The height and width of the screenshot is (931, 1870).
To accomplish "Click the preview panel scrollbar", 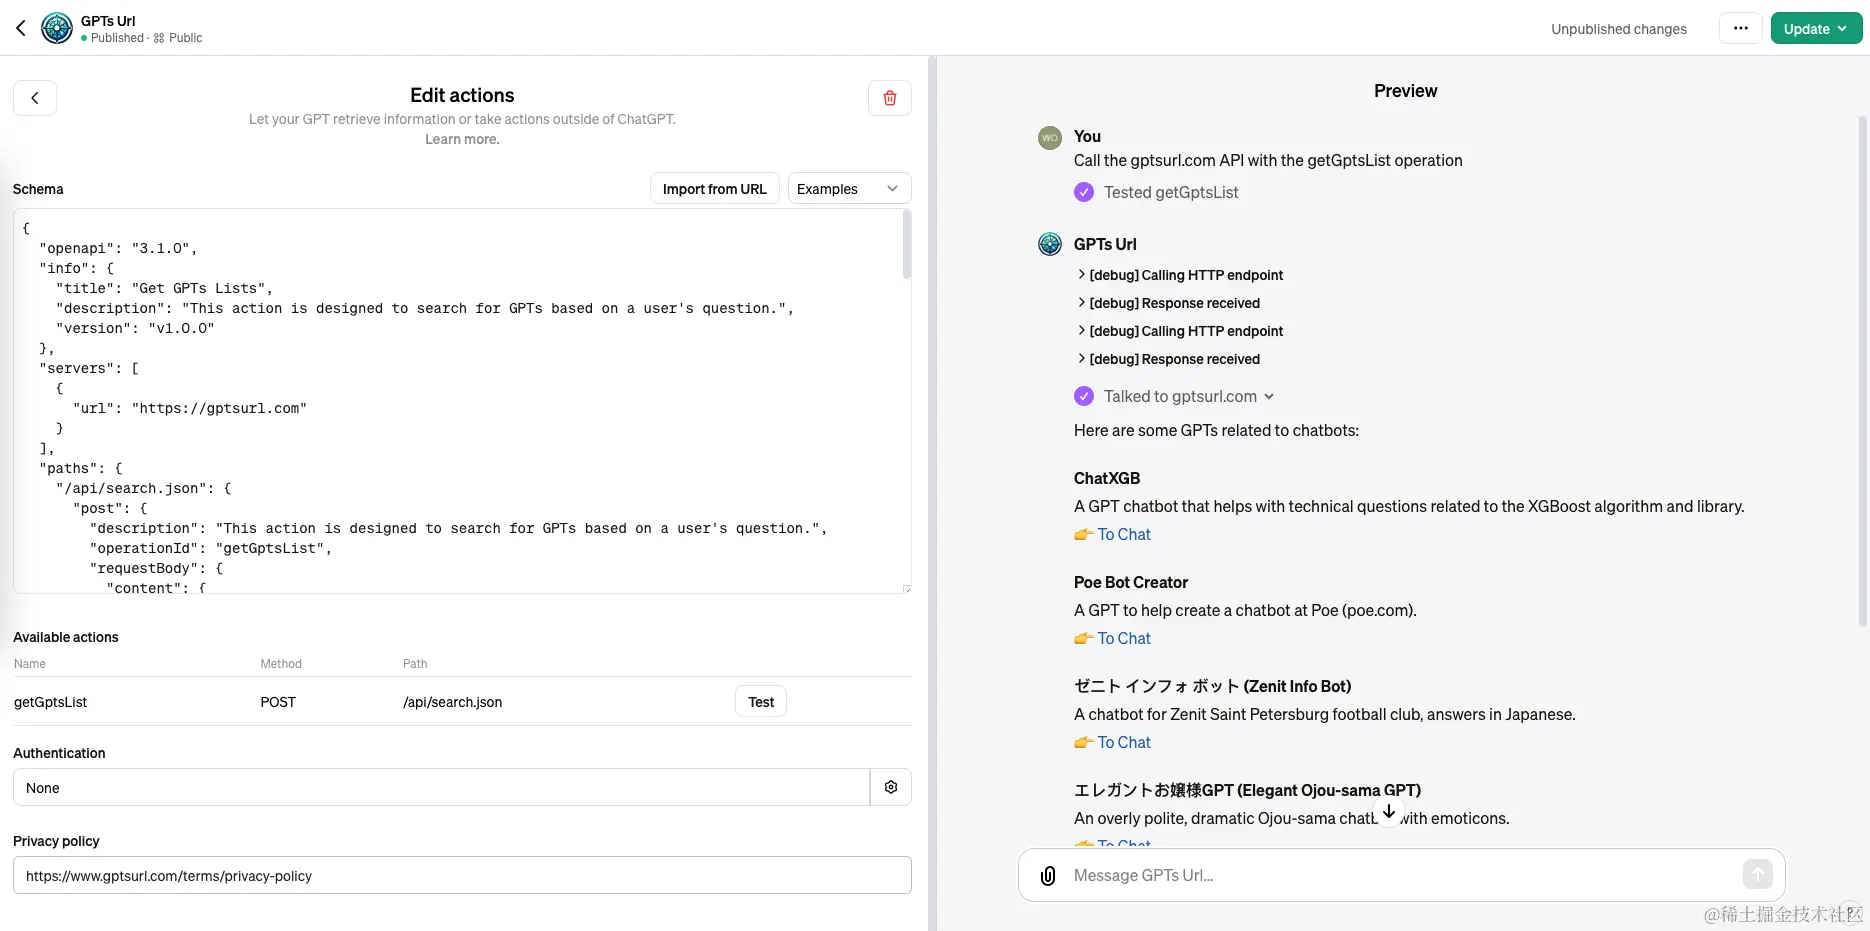I will (x=1863, y=370).
